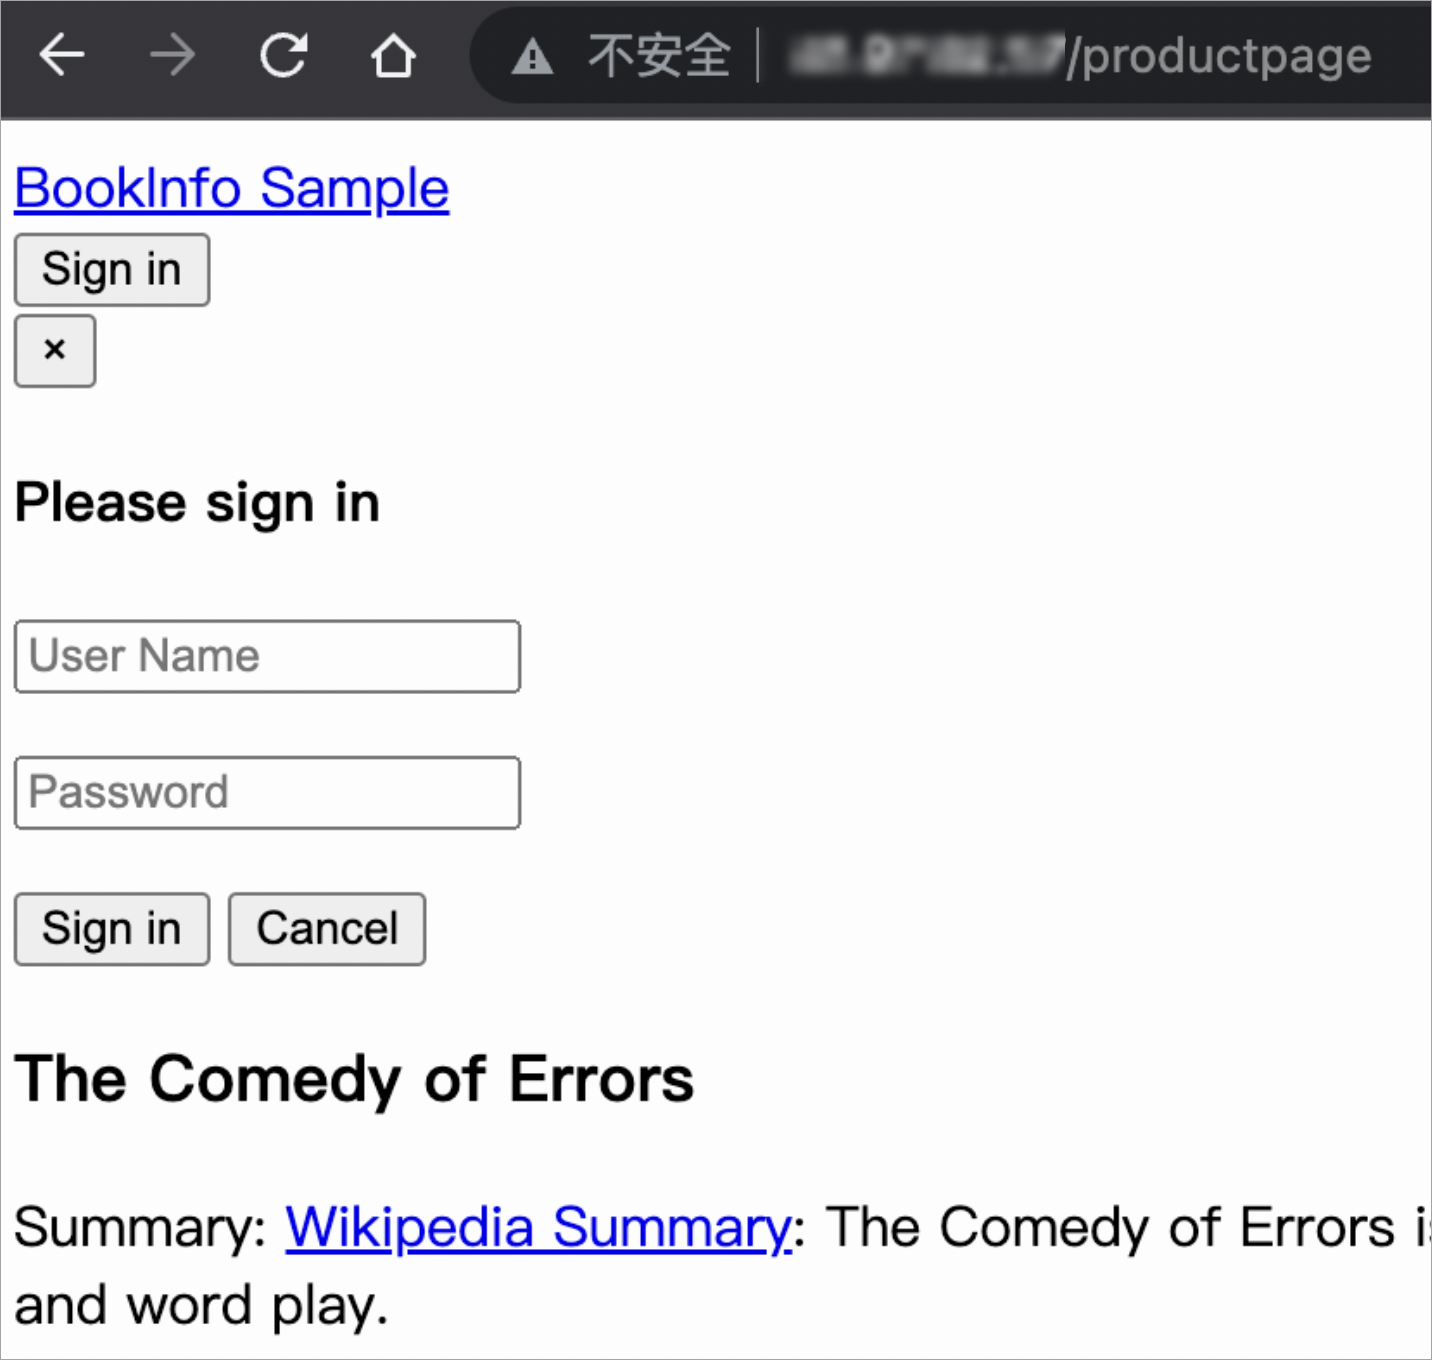Click The Comedy of Errors title heading
The height and width of the screenshot is (1360, 1432).
pyautogui.click(x=354, y=1079)
